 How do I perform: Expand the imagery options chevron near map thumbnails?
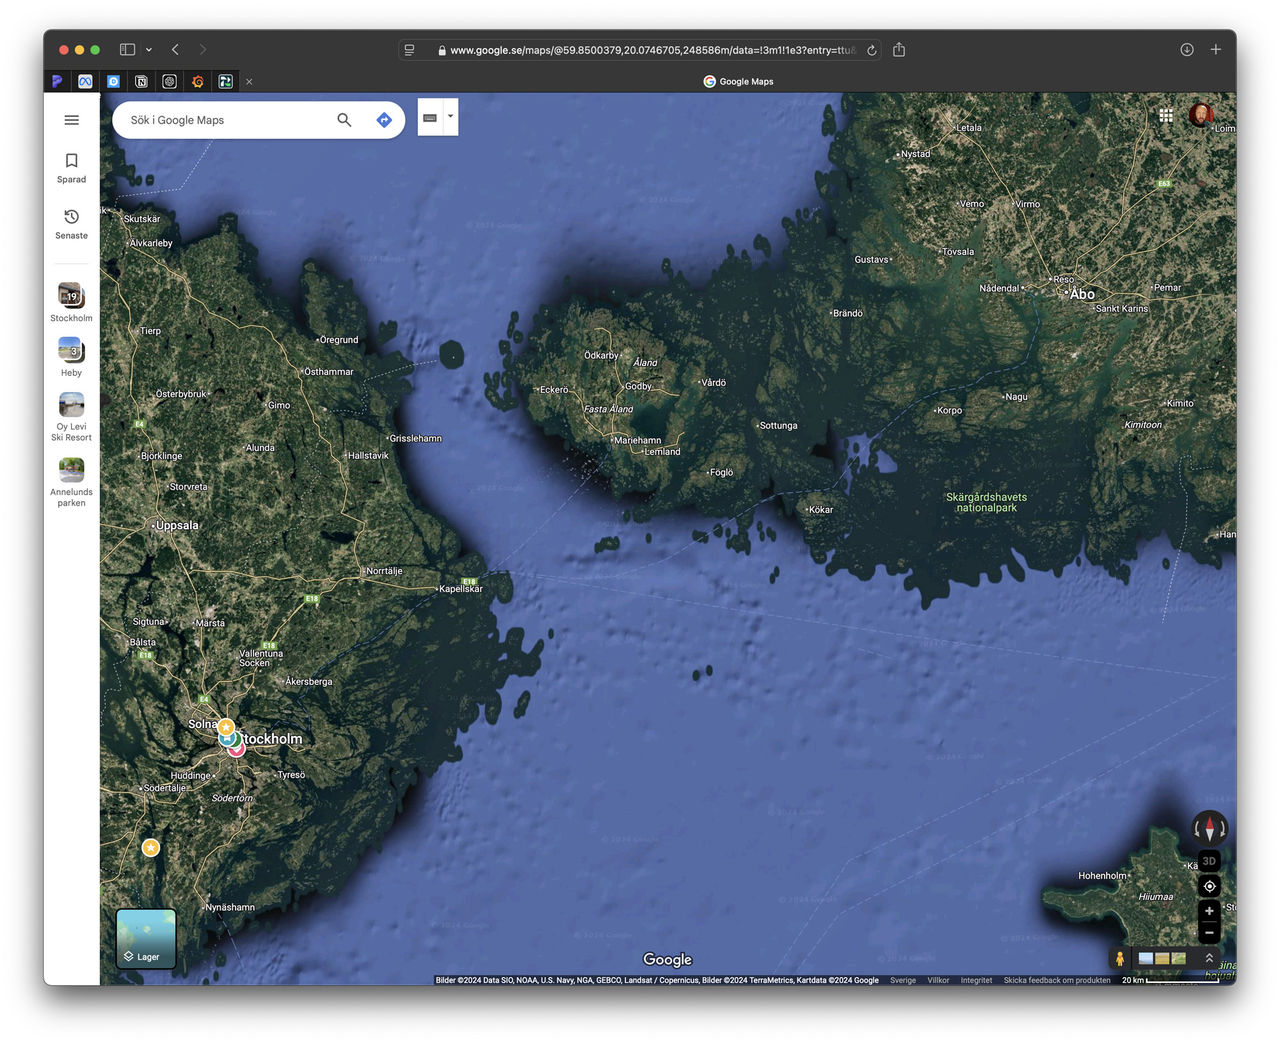(1210, 959)
